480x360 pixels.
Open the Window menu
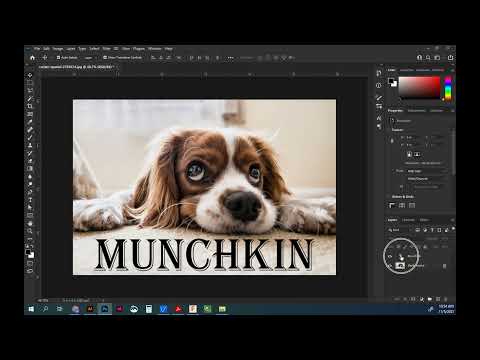pyautogui.click(x=155, y=49)
